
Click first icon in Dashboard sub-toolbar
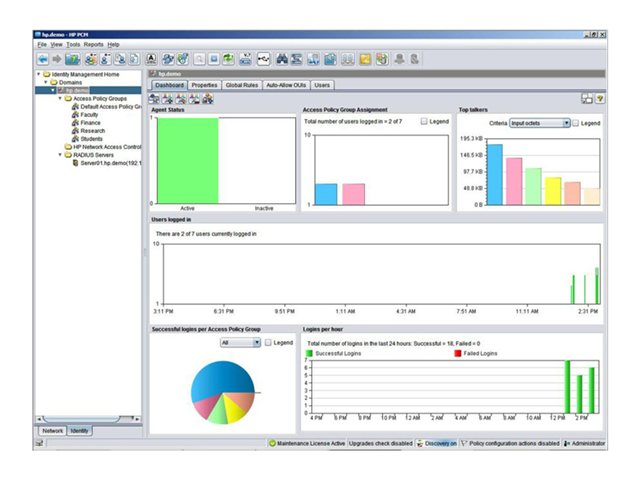pos(154,98)
